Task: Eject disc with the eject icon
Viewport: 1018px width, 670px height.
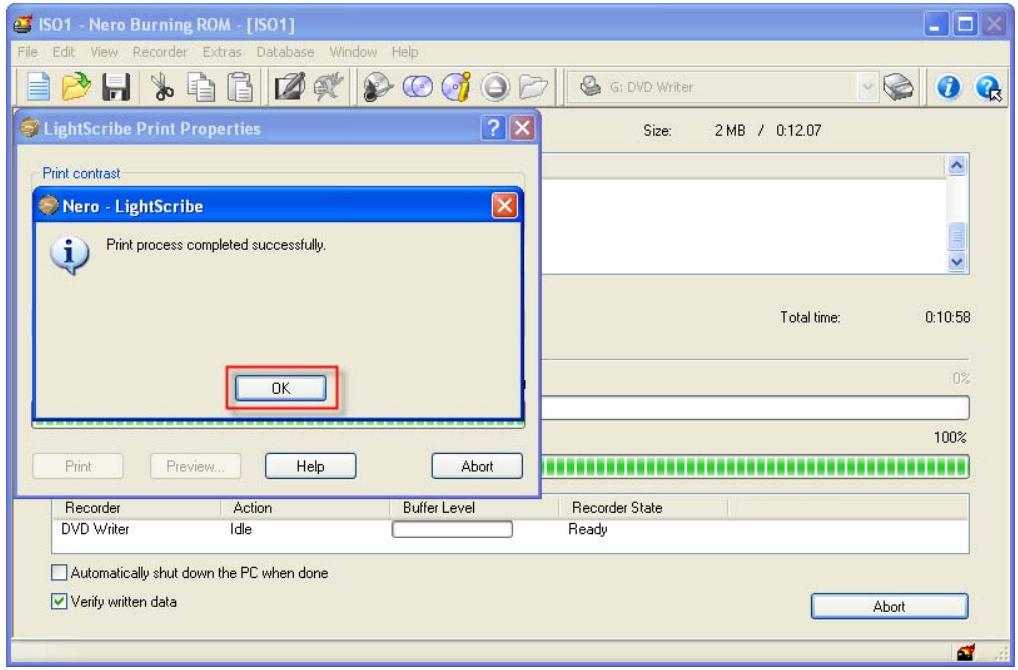Action: pyautogui.click(x=495, y=87)
